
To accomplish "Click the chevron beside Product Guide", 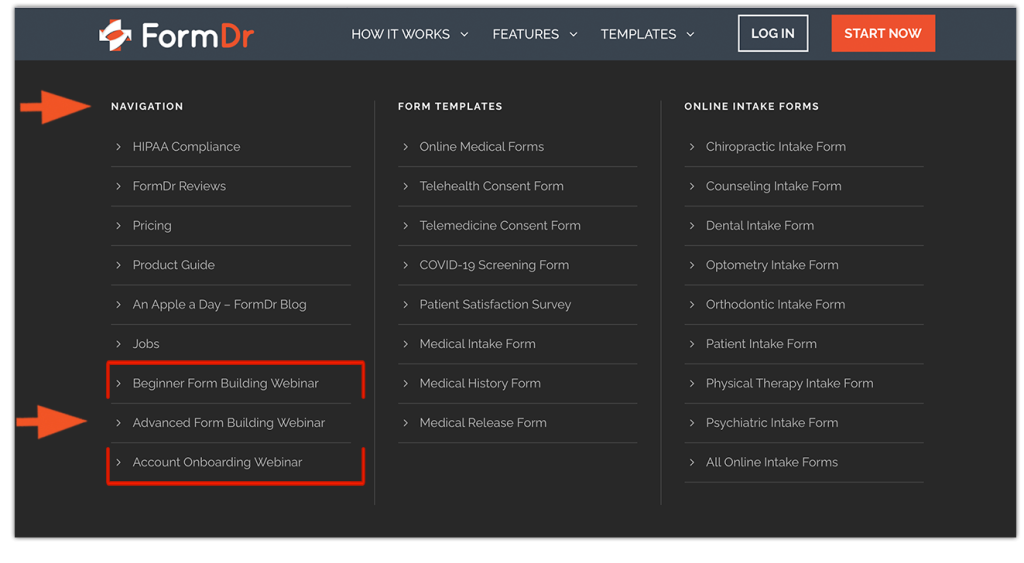I will [118, 265].
